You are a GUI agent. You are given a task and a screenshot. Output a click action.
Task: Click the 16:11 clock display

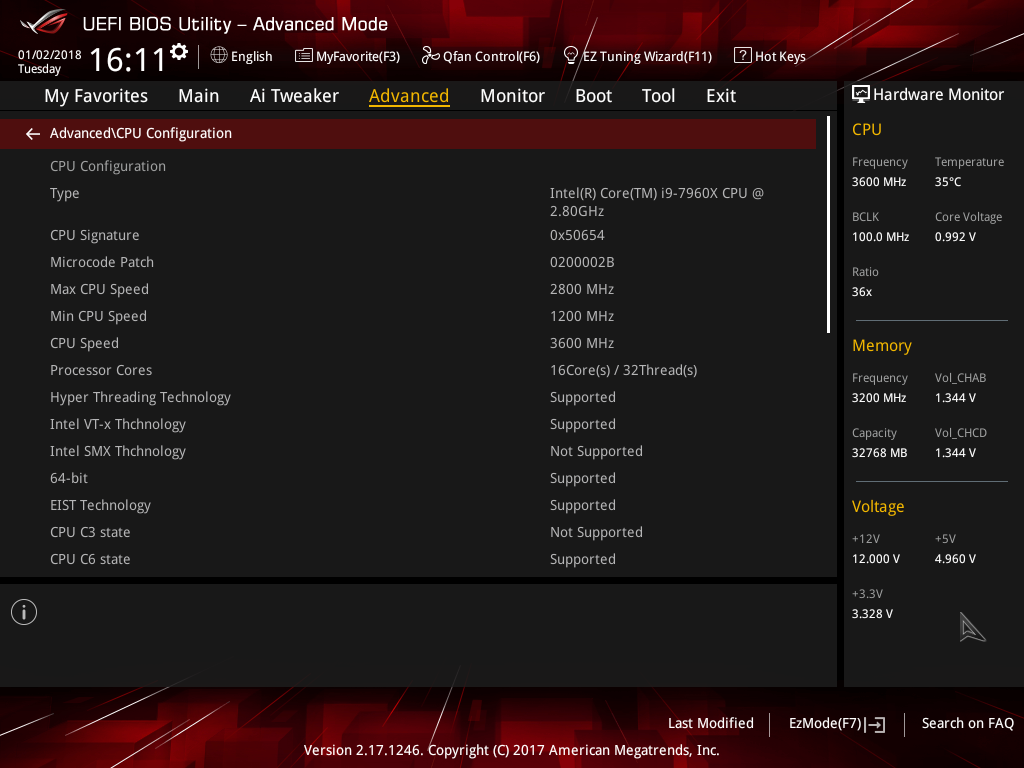(x=127, y=60)
